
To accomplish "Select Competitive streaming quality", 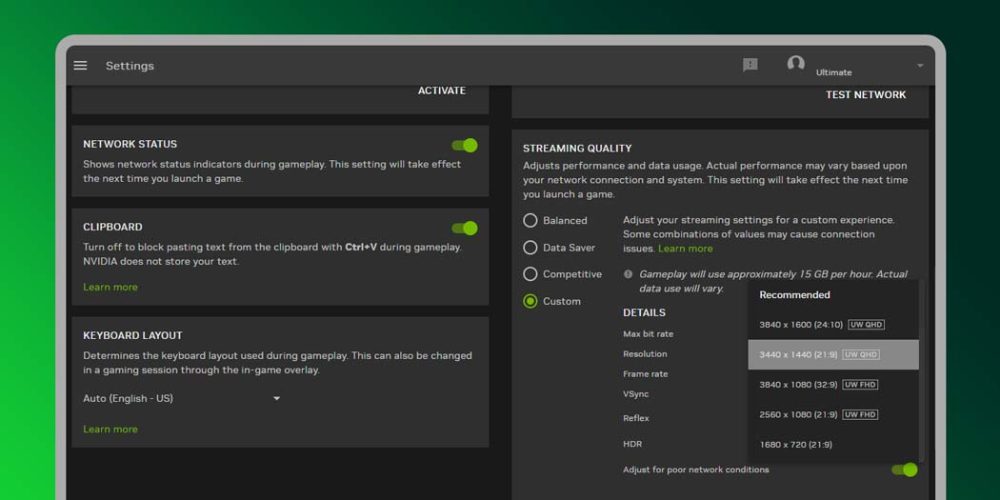I will (531, 274).
